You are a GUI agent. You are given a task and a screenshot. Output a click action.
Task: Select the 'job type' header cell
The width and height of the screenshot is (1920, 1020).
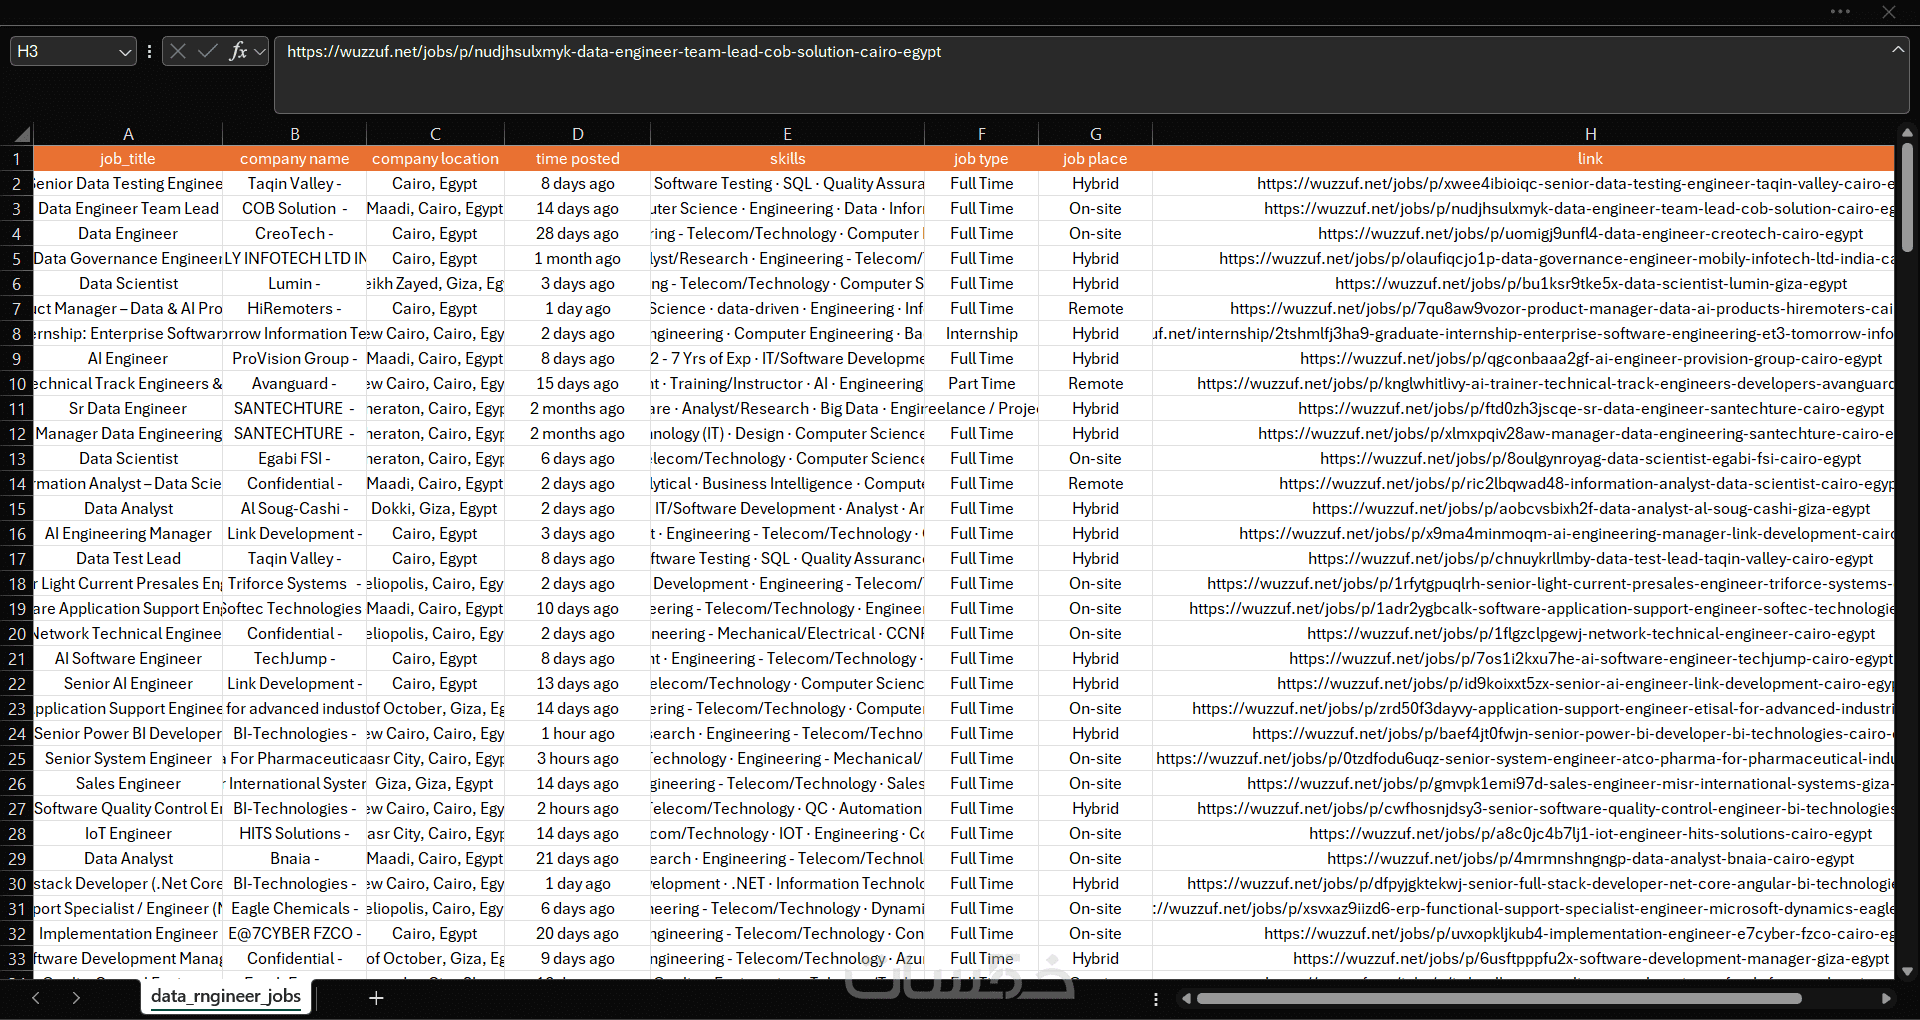981,159
